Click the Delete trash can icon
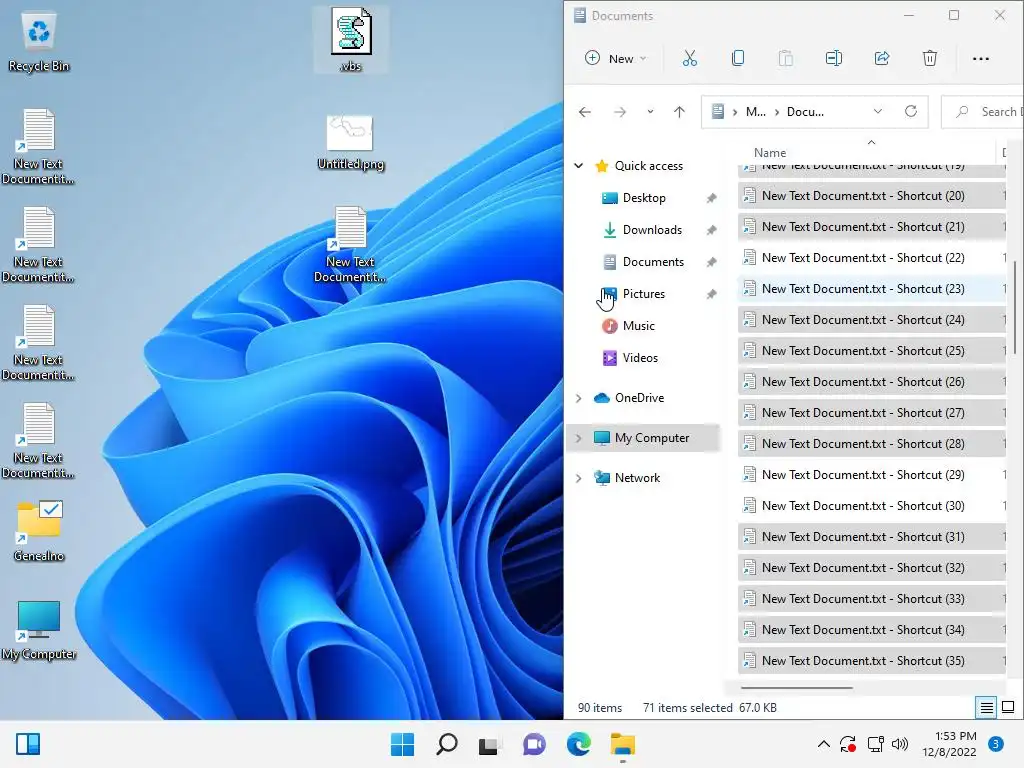The height and width of the screenshot is (768, 1024). [x=930, y=59]
